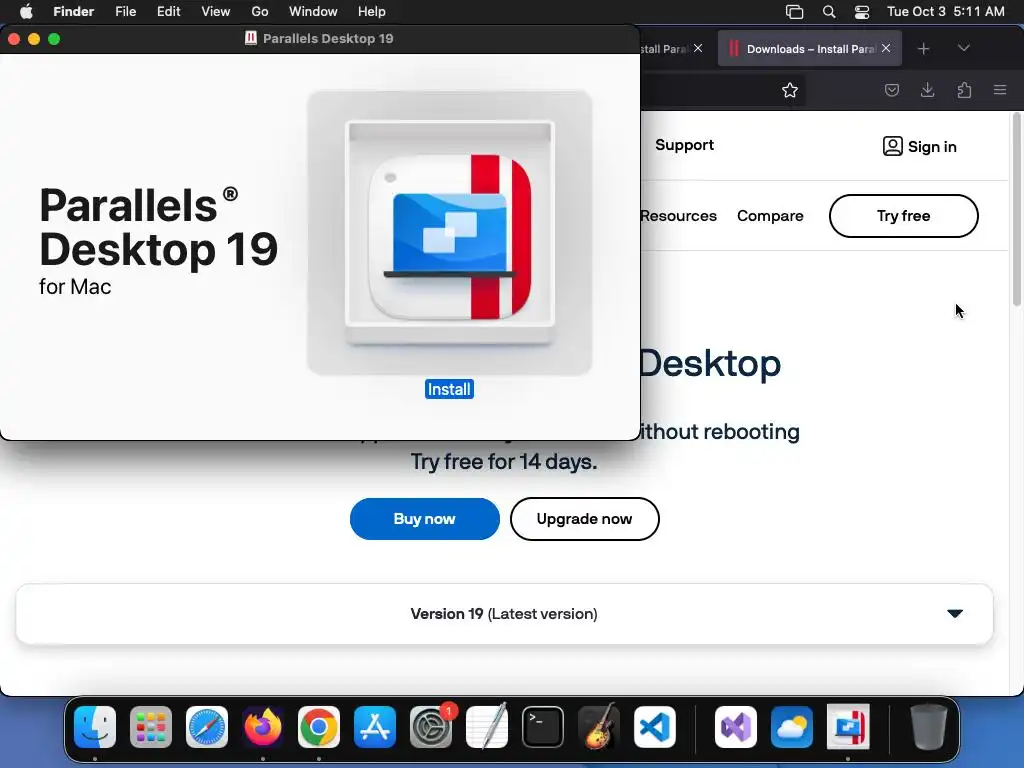Launch Safari from the Dock

tap(207, 727)
